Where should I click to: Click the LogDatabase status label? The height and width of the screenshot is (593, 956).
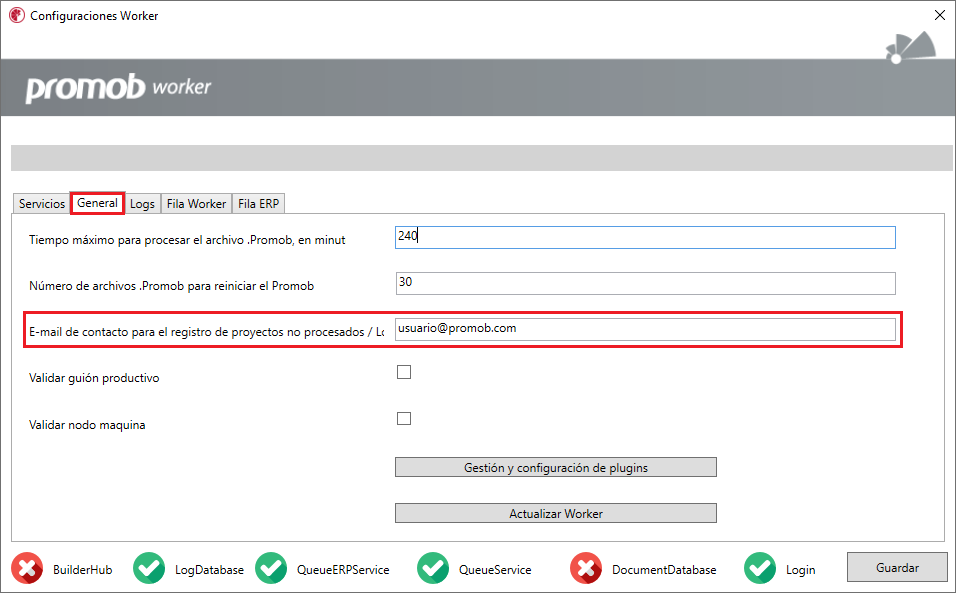click(x=209, y=570)
